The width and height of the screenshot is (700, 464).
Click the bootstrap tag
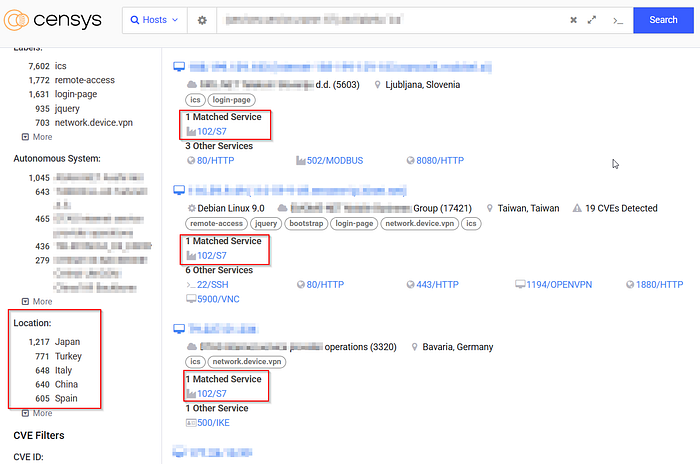306,223
